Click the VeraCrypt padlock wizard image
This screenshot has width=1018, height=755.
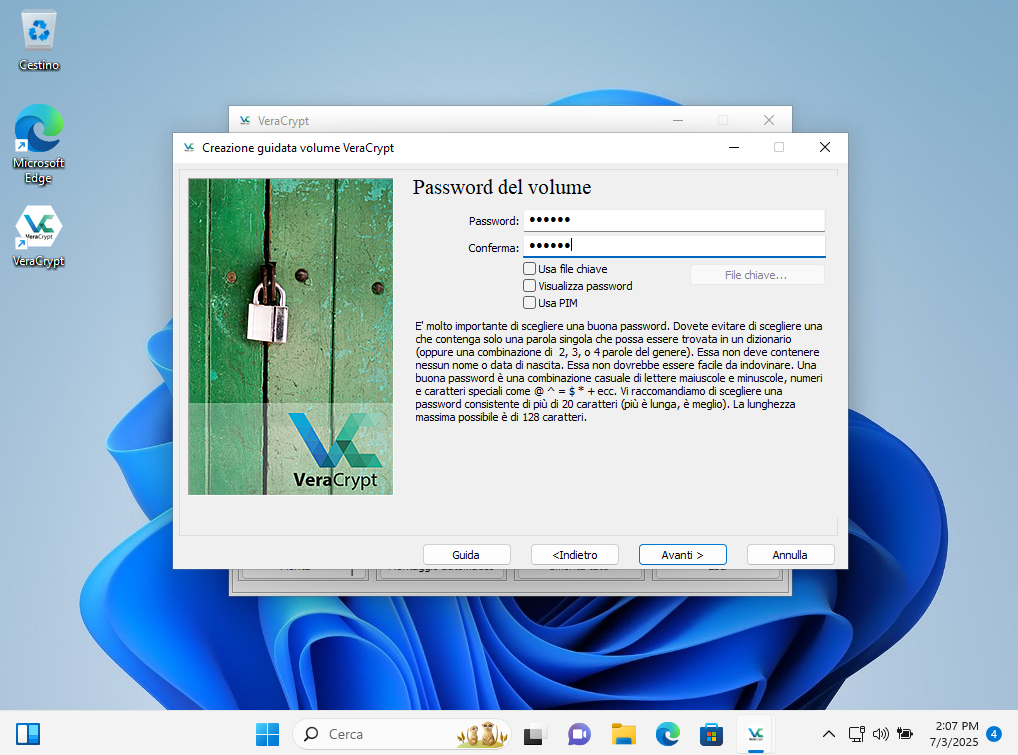click(290, 336)
